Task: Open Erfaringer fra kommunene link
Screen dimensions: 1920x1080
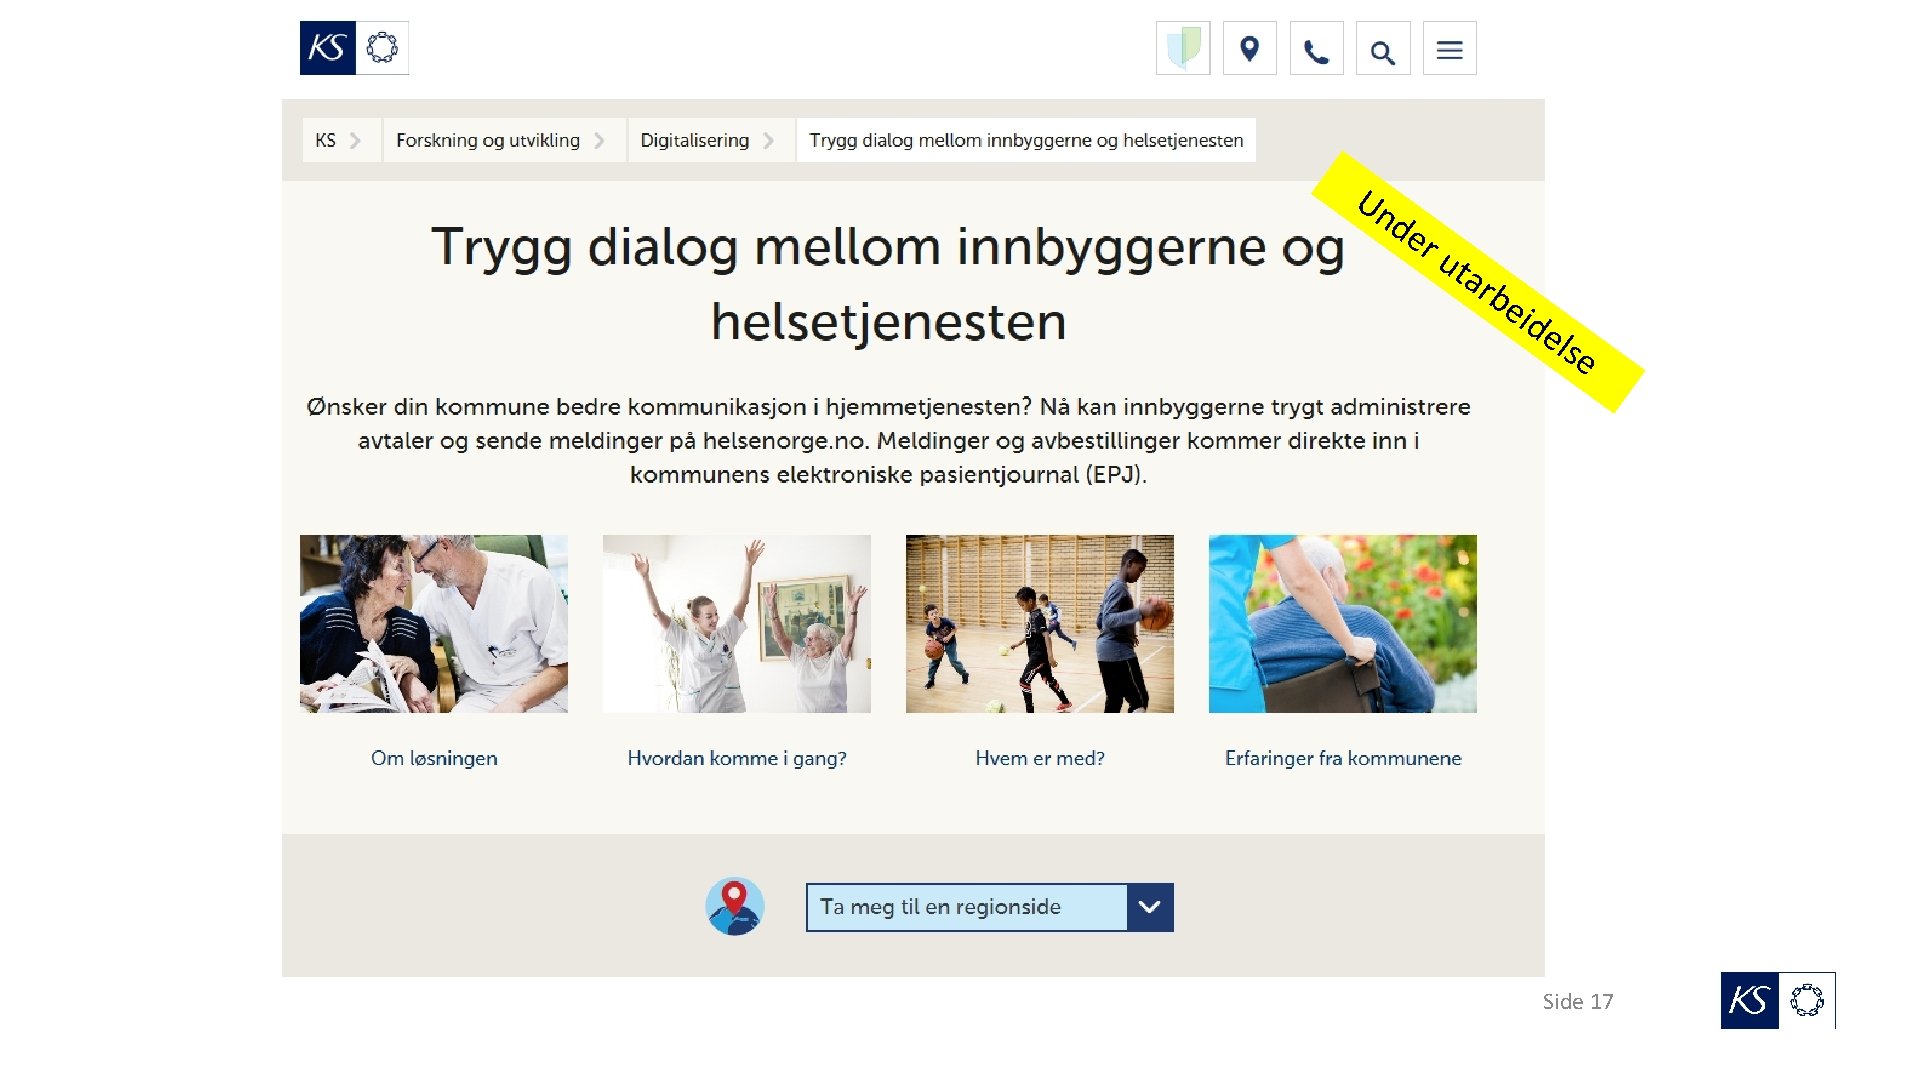Action: point(1343,758)
